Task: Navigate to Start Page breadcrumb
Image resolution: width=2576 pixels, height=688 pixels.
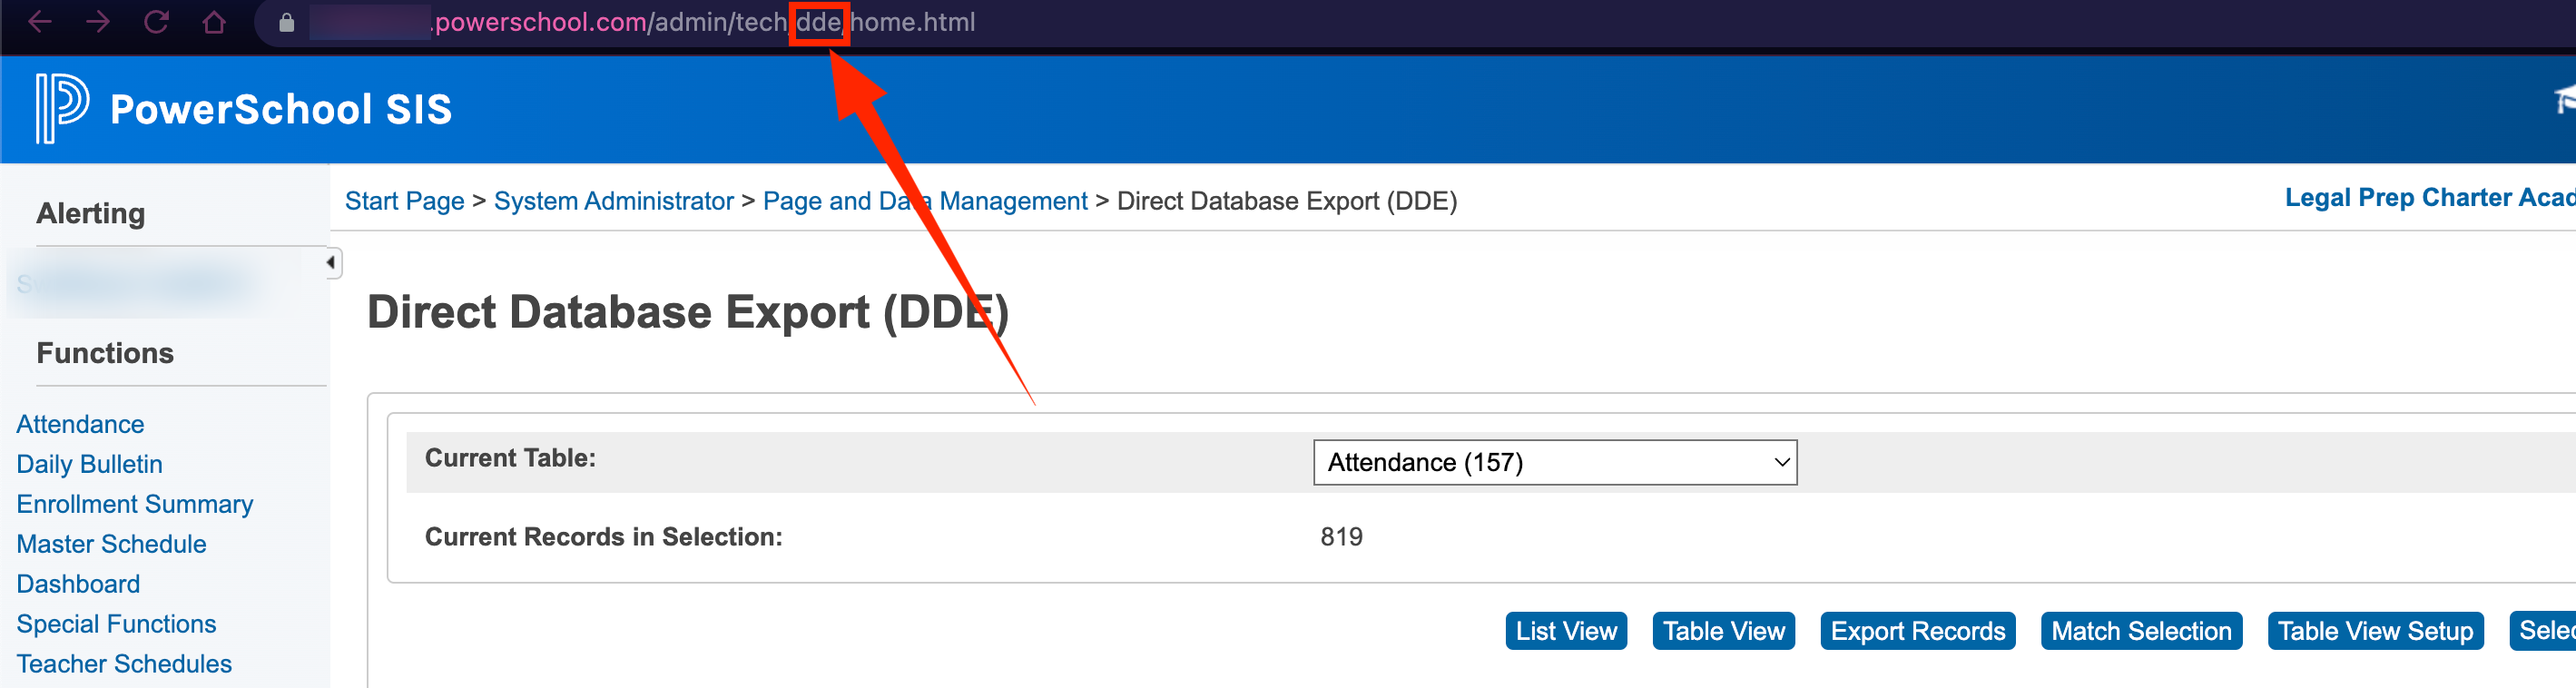Action: tap(403, 200)
